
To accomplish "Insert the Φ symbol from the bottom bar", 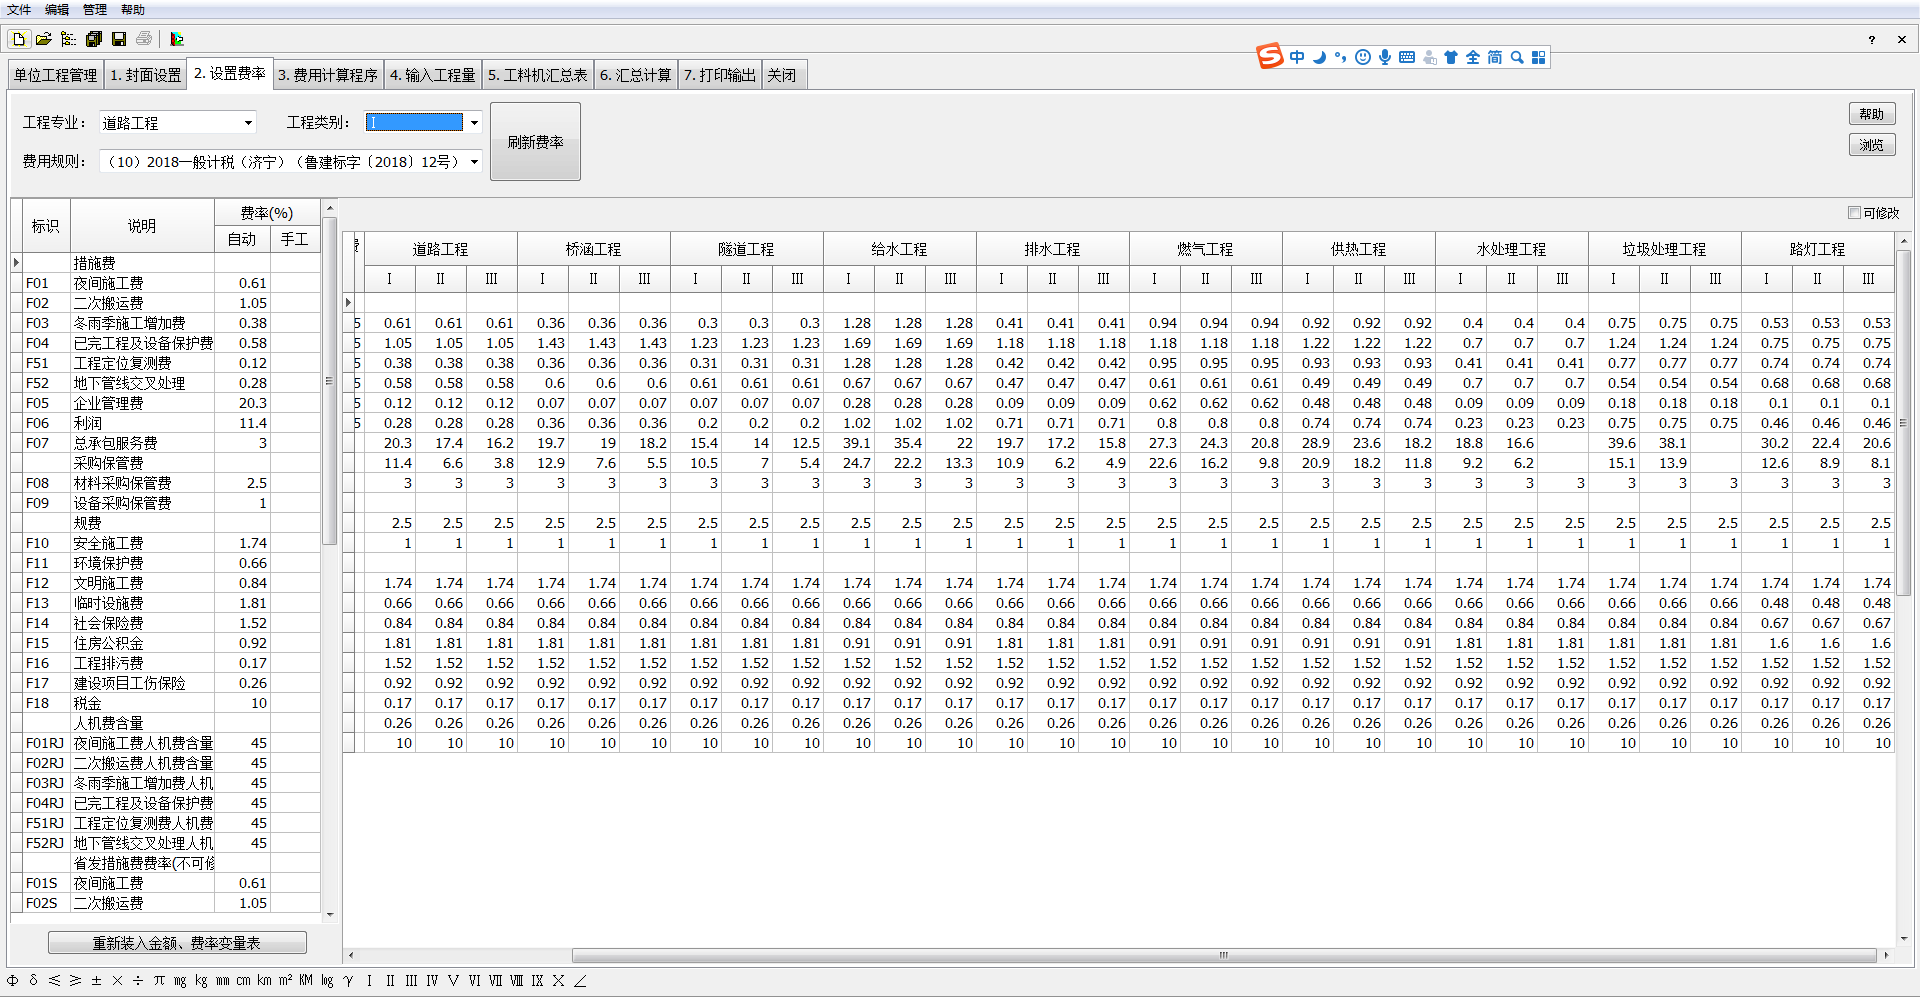I will coord(13,981).
